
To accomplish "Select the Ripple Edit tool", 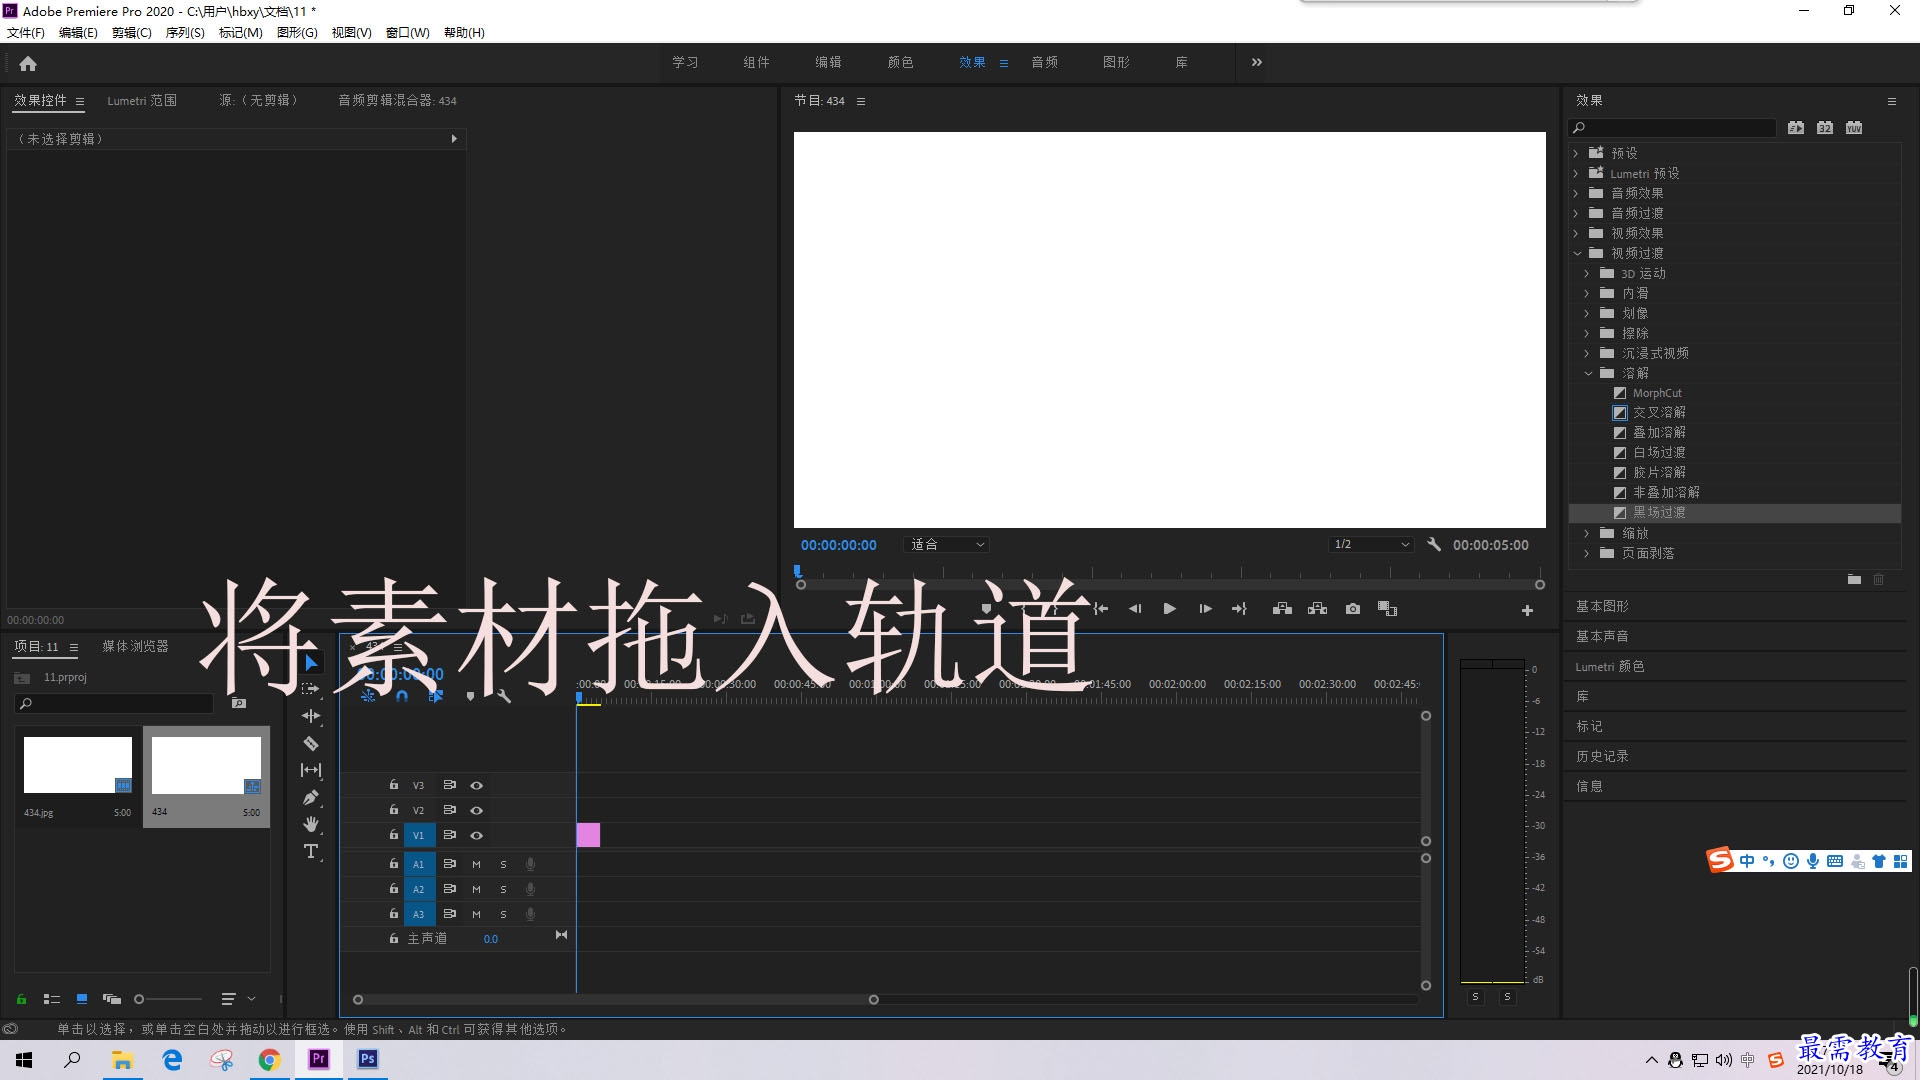I will coord(311,716).
